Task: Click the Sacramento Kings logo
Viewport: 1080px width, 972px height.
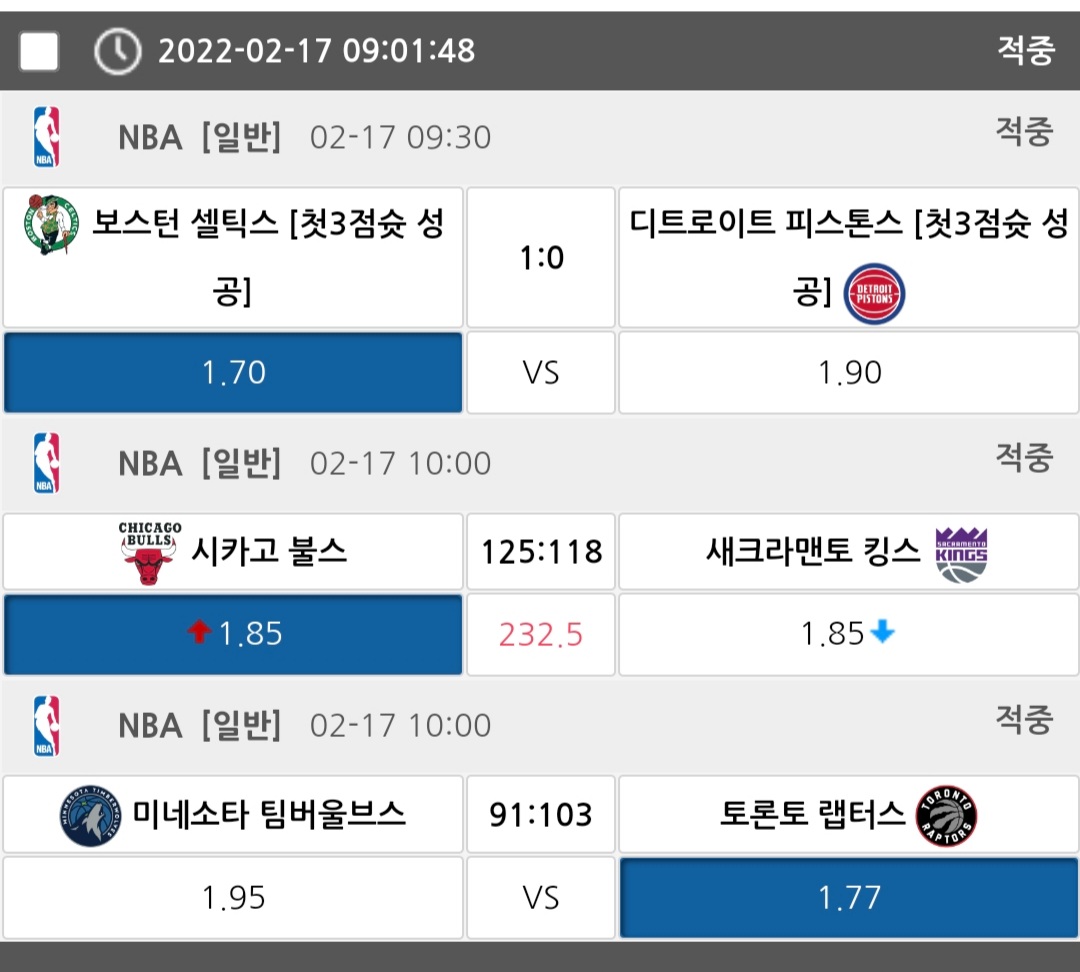Action: pos(960,553)
